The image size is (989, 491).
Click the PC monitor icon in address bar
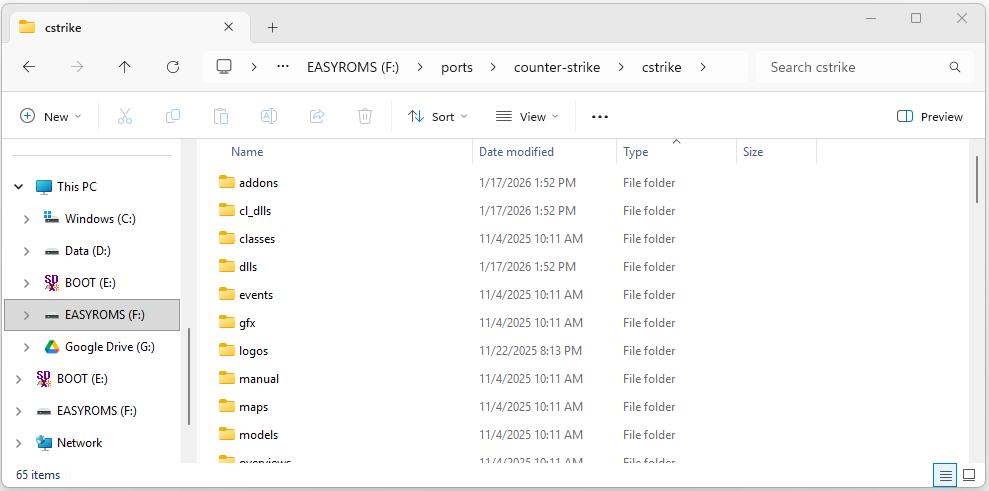[x=224, y=66]
